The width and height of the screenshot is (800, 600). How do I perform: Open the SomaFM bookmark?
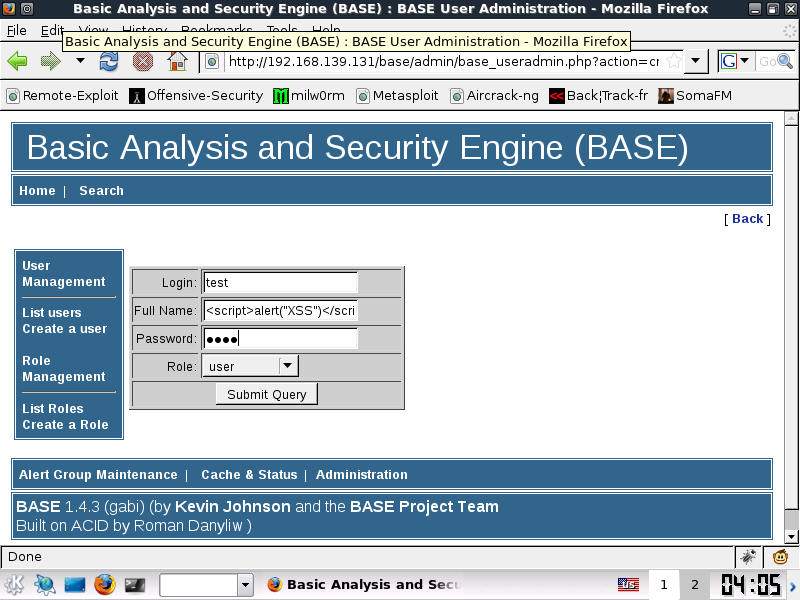tap(695, 95)
